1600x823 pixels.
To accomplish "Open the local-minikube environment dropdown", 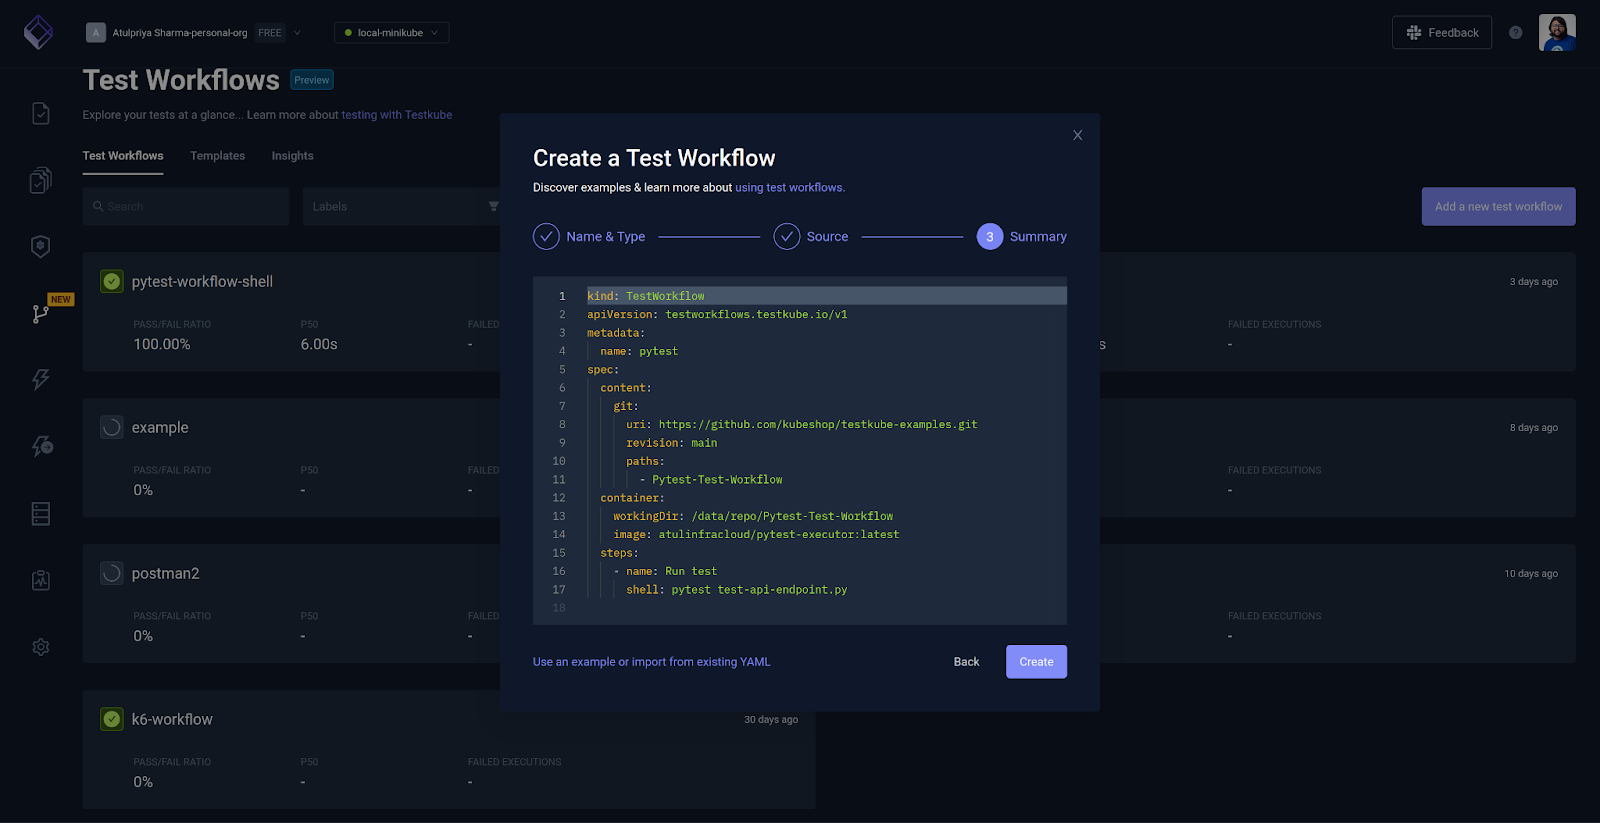I will (x=391, y=33).
